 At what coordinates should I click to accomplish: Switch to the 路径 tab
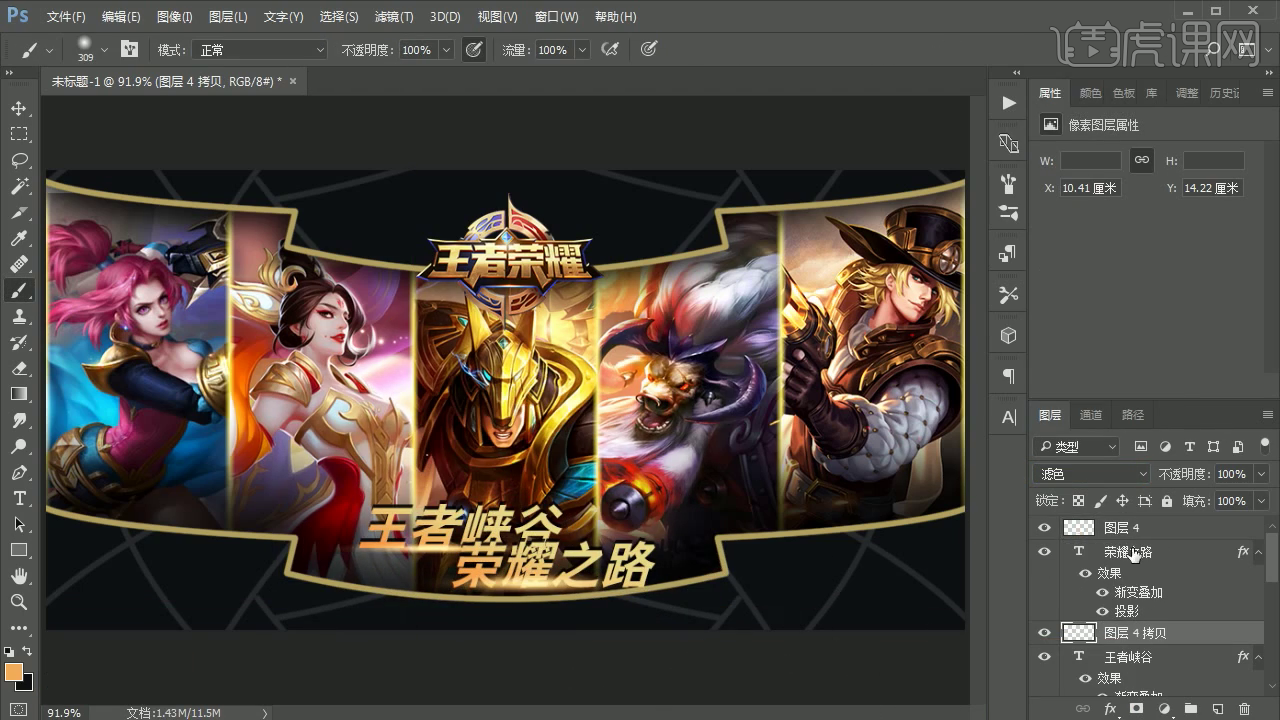click(x=1133, y=415)
